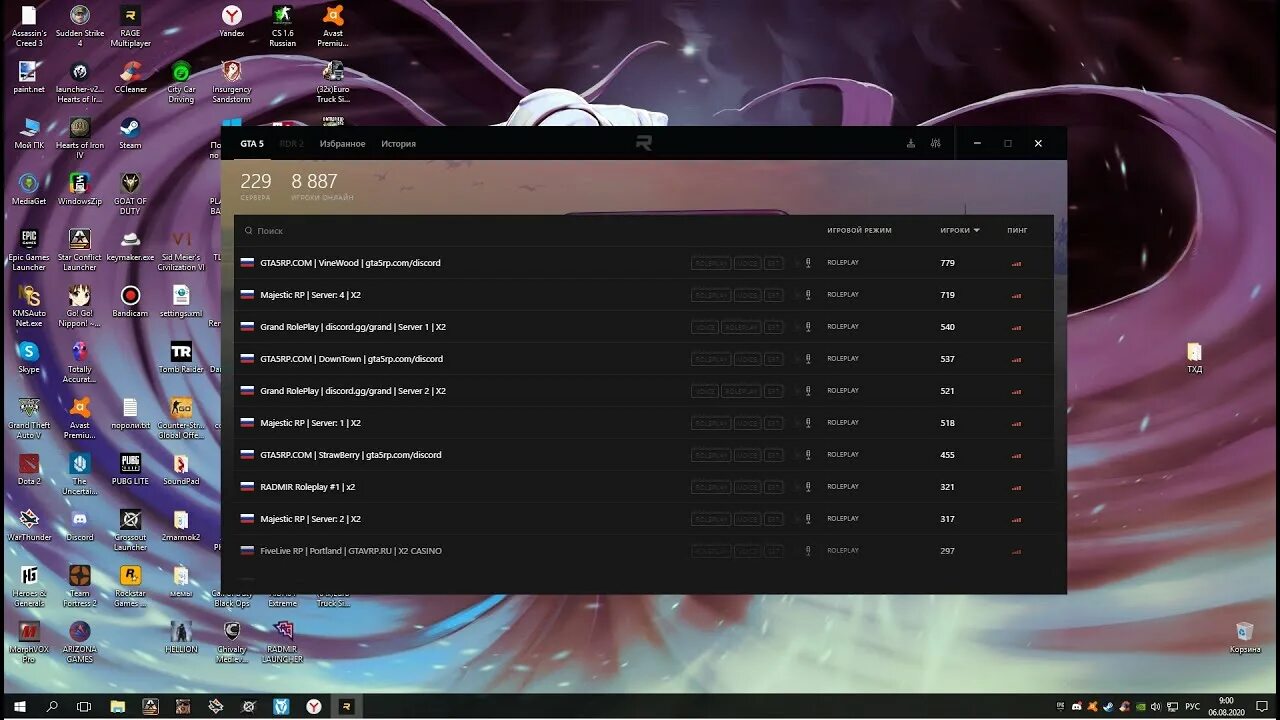Screen dimensions: 1280x720
Task: Click the Игровой режим column header
Action: tap(859, 231)
